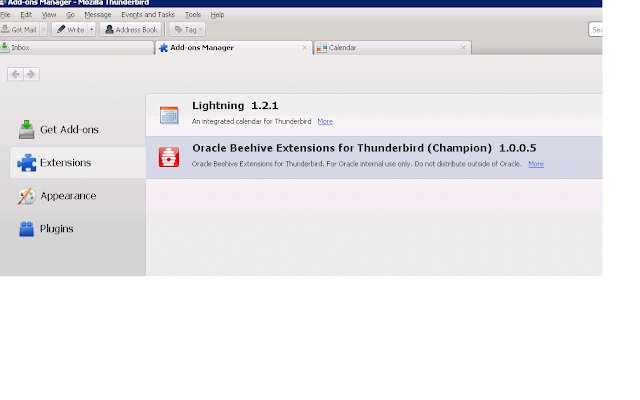Image resolution: width=640 pixels, height=400 pixels.
Task: Close the Add-ons Manager tab
Action: (304, 47)
